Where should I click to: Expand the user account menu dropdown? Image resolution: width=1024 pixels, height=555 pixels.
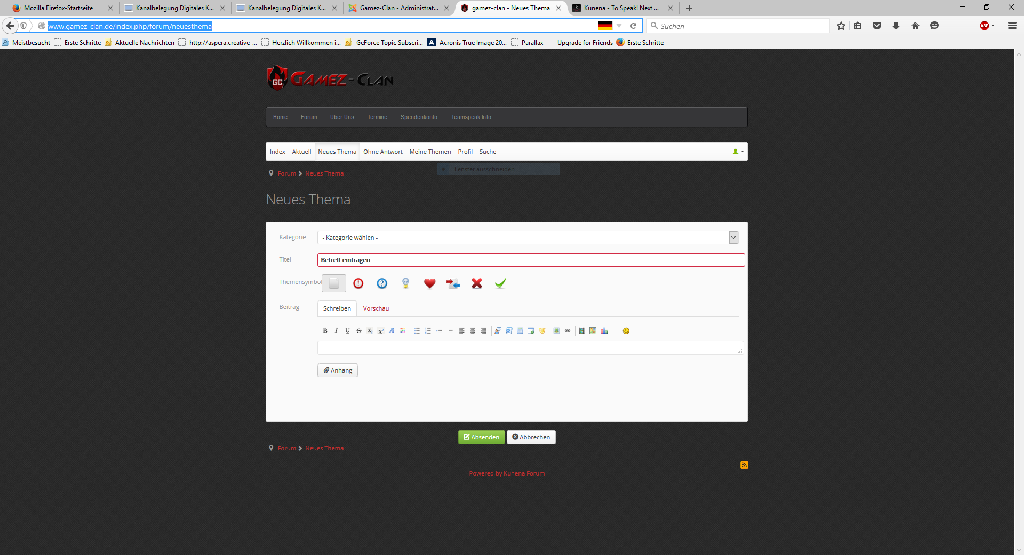tap(738, 152)
